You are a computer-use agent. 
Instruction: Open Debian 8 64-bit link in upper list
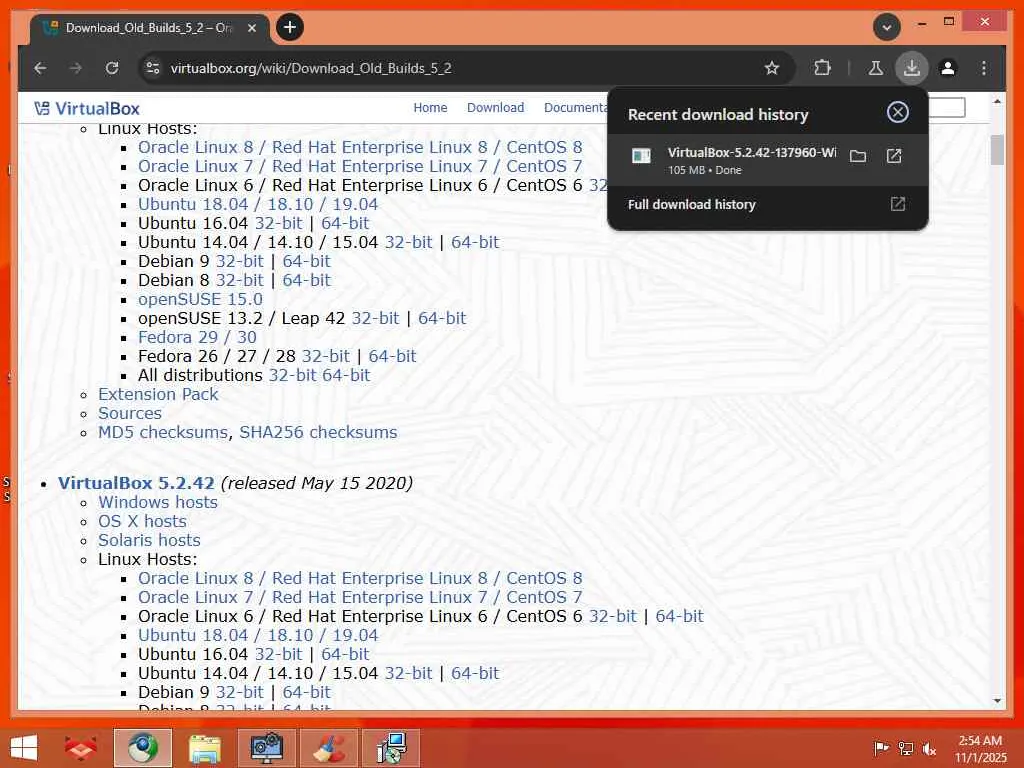306,280
